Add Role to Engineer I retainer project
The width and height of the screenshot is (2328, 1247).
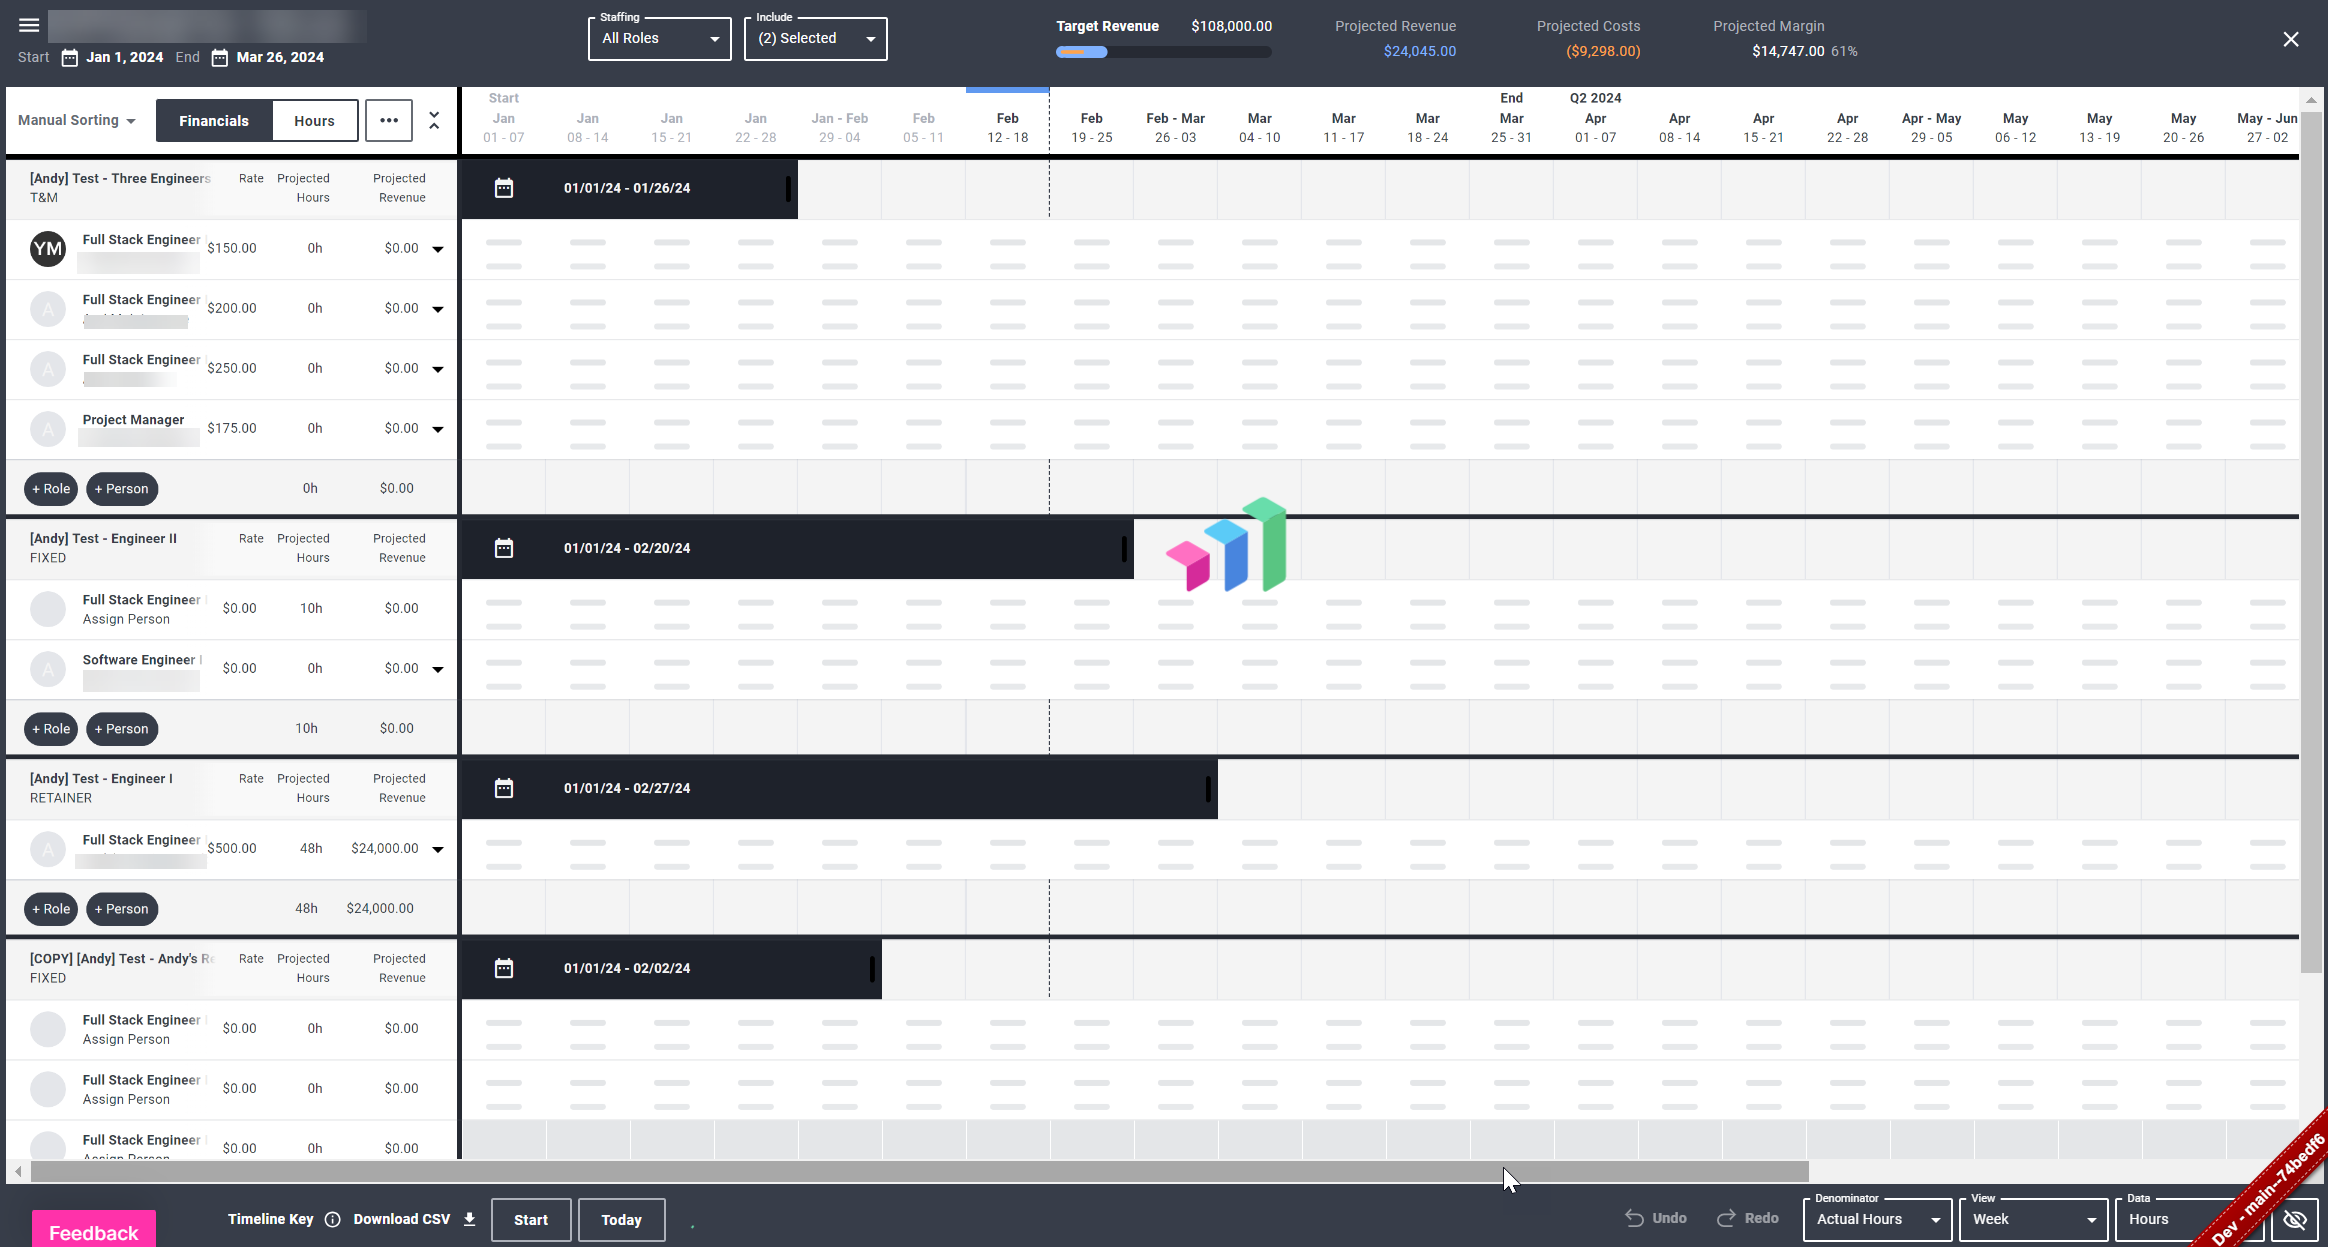click(x=51, y=909)
